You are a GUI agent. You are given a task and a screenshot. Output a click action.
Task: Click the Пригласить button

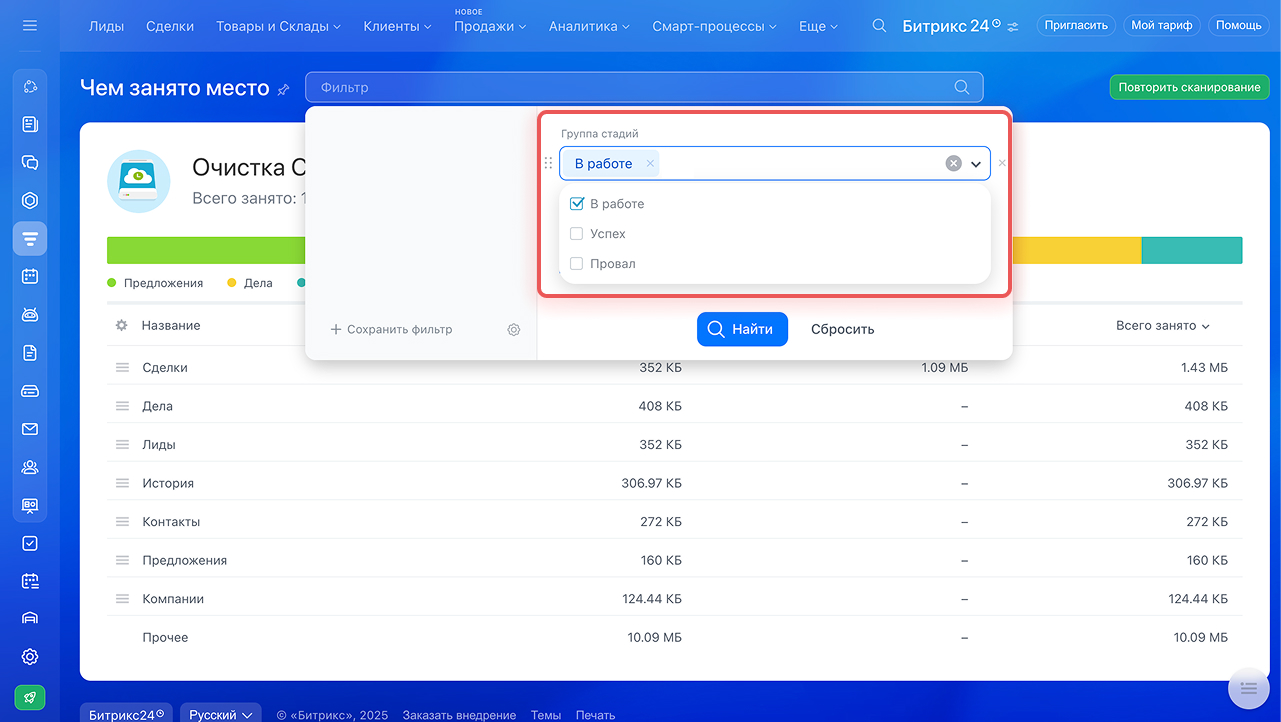pyautogui.click(x=1075, y=25)
